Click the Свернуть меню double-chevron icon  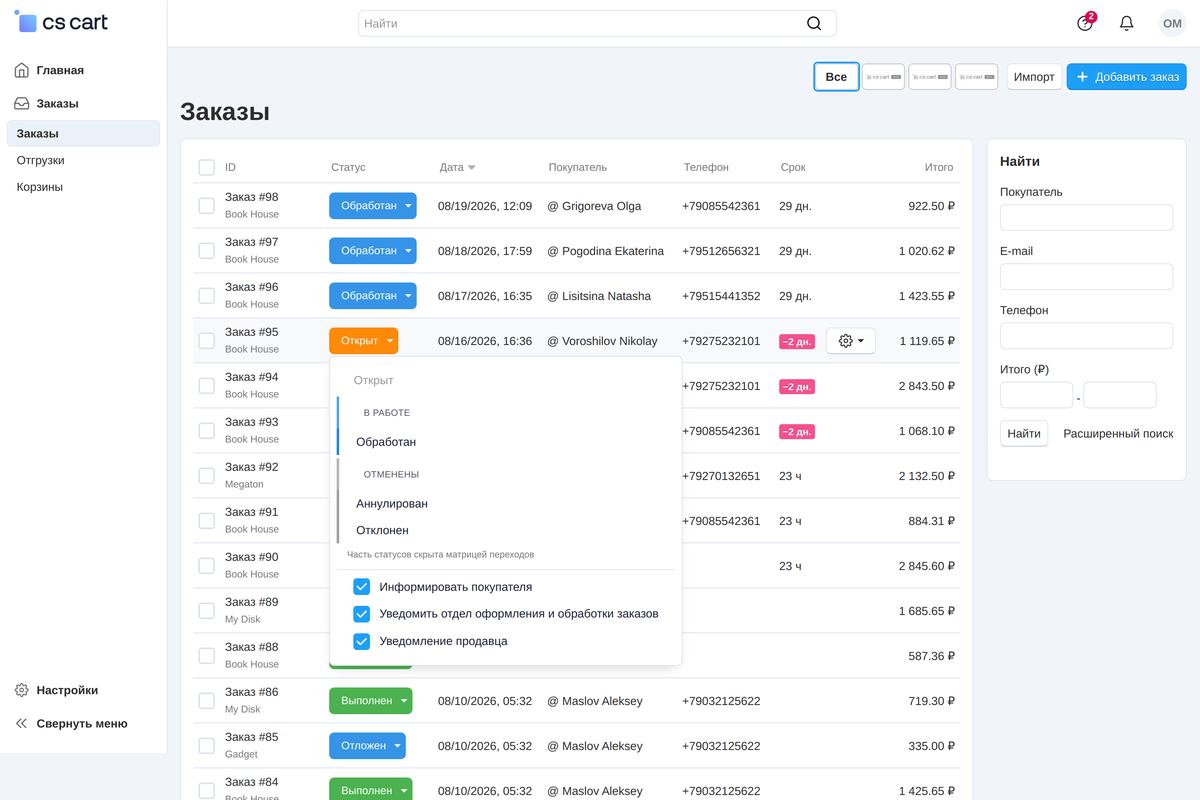21,724
